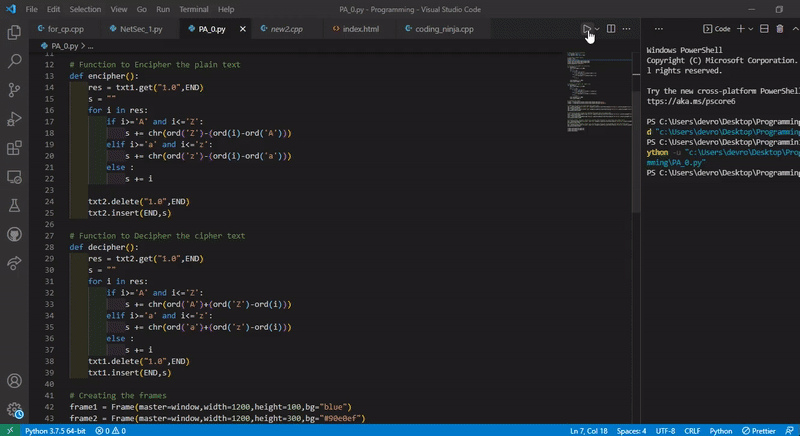Viewport: 800px width, 436px height.
Task: Click the breadcrumb ellipsis after PA_0.py
Action: [90, 46]
